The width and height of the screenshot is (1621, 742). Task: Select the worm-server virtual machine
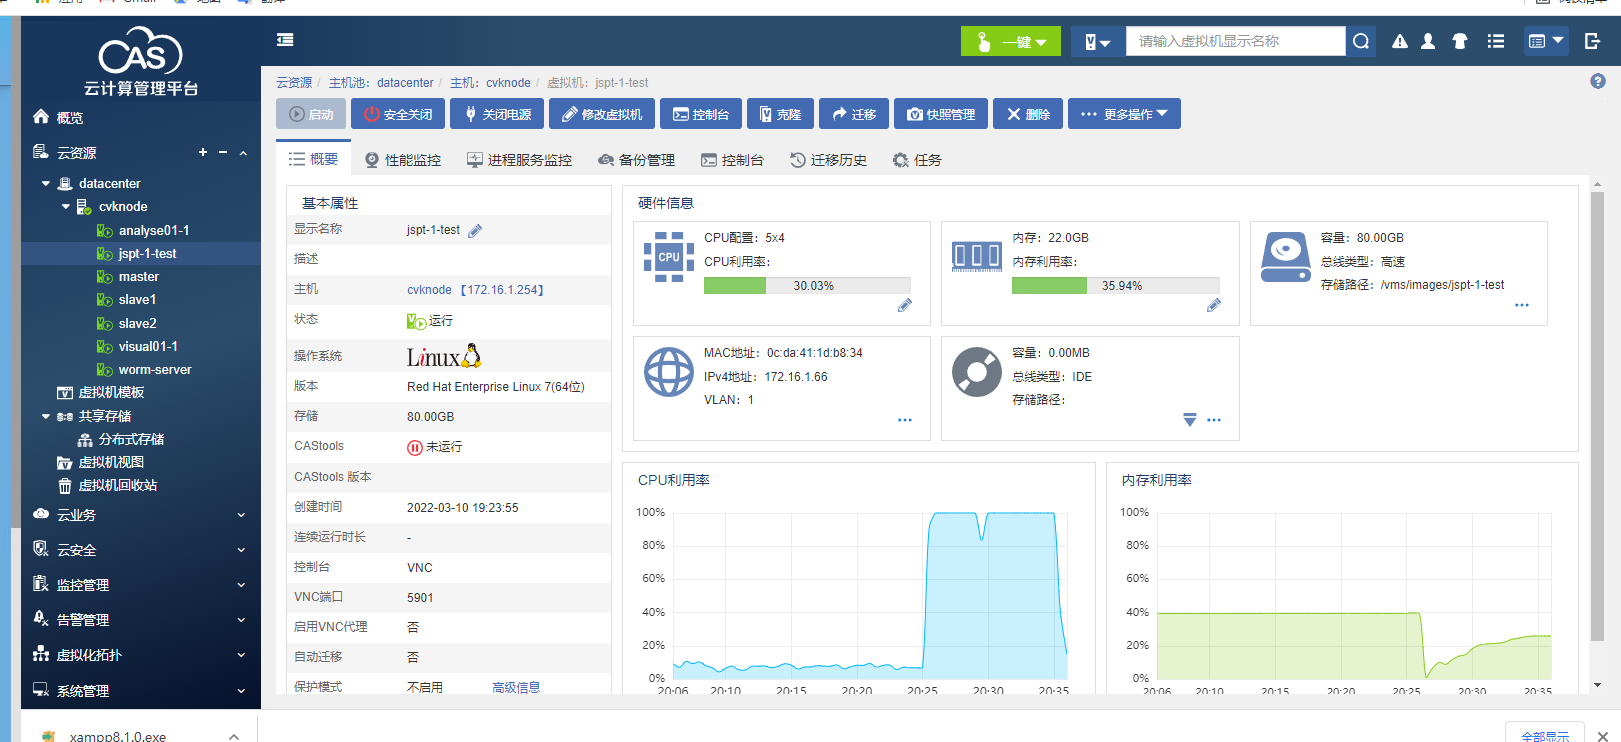tap(155, 370)
